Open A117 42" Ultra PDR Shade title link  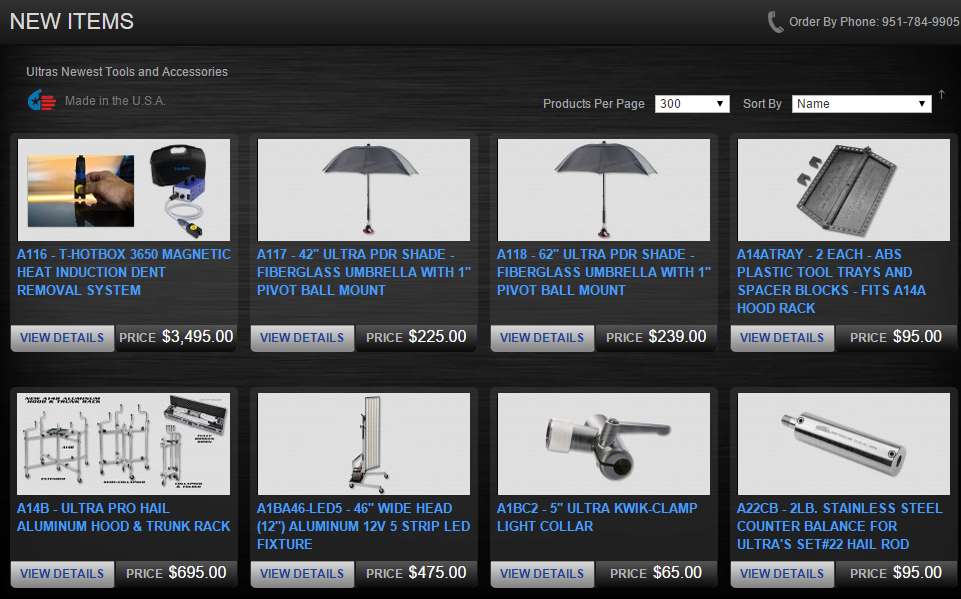[x=364, y=272]
